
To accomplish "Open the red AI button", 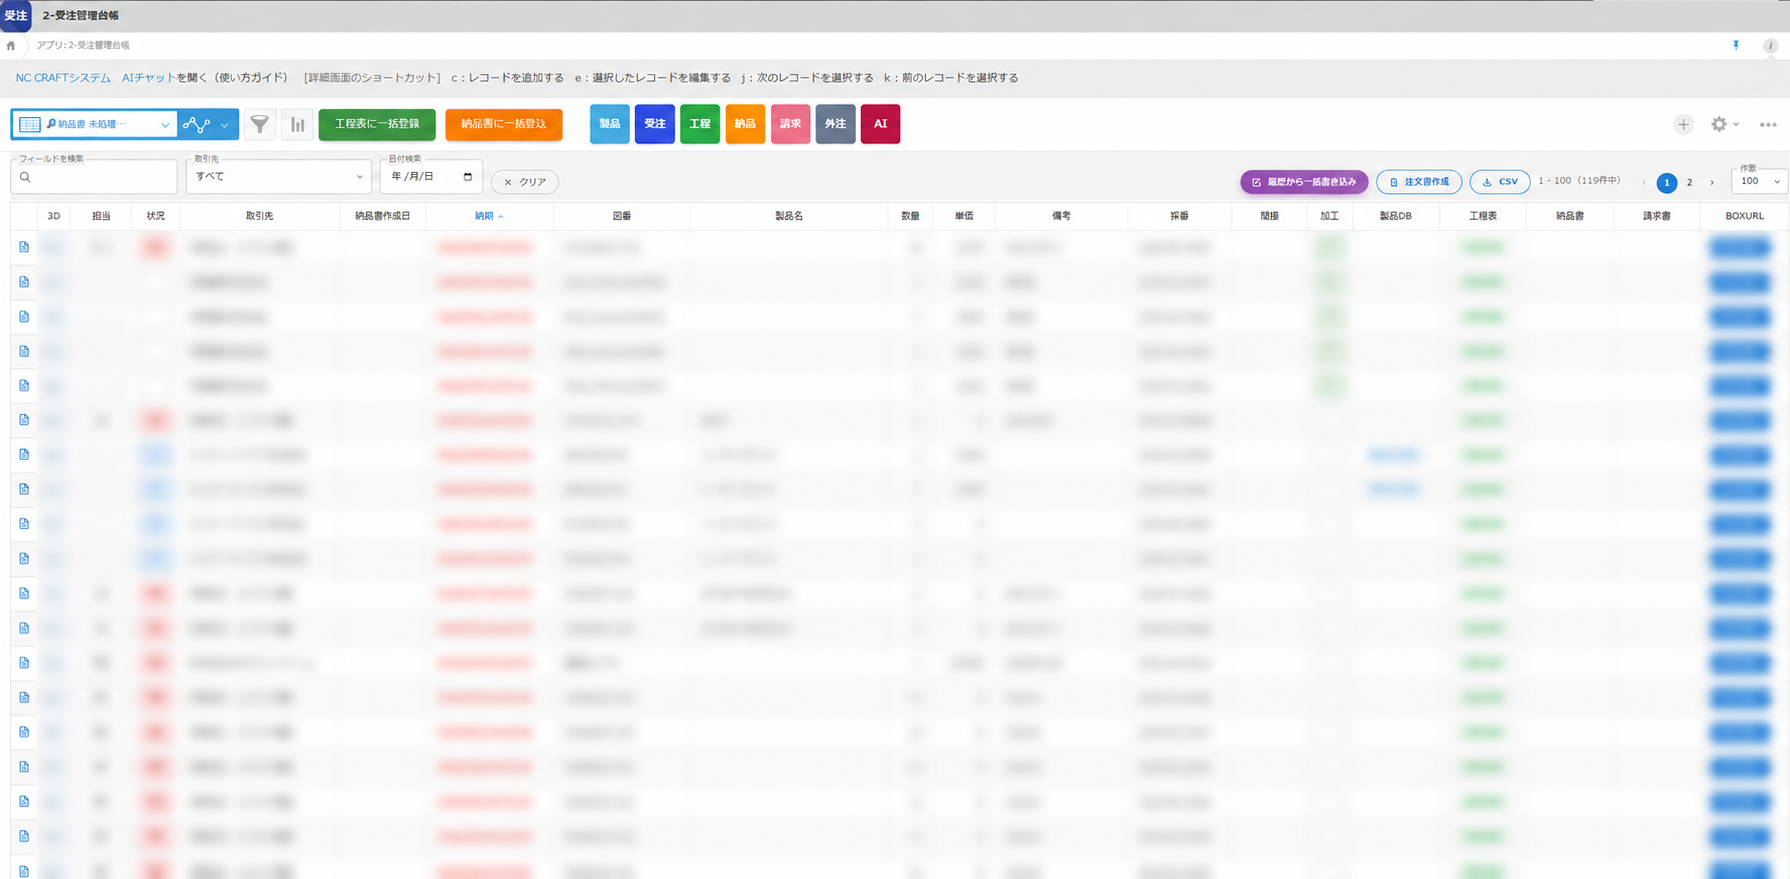I will (880, 124).
